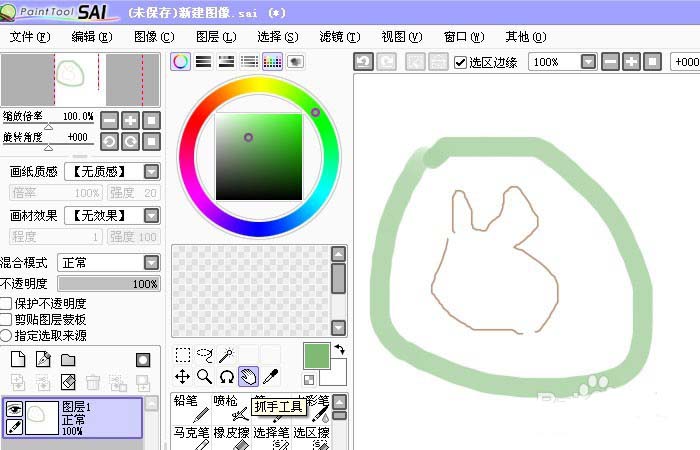The width and height of the screenshot is (700, 450).
Task: Select the 橡皮擦 tool
Action: pos(231,438)
